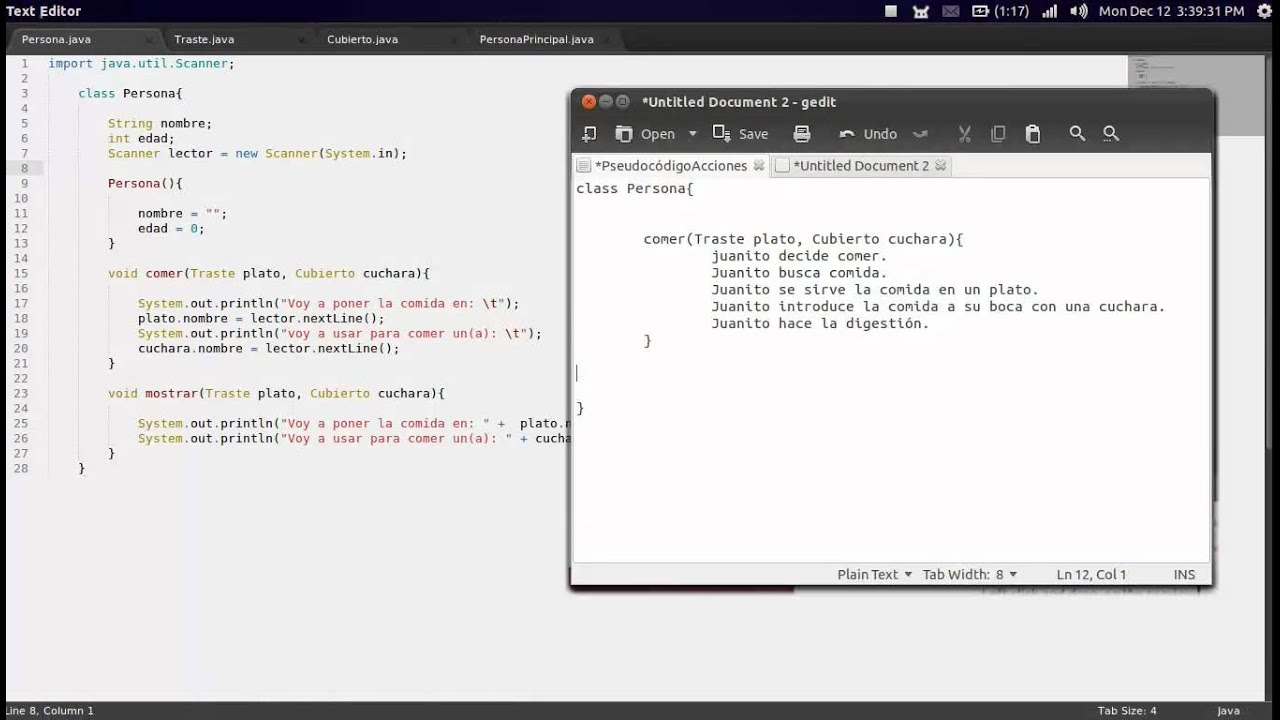Click line 1 import java.util.Scanner code
1280x720 pixels.
click(141, 63)
